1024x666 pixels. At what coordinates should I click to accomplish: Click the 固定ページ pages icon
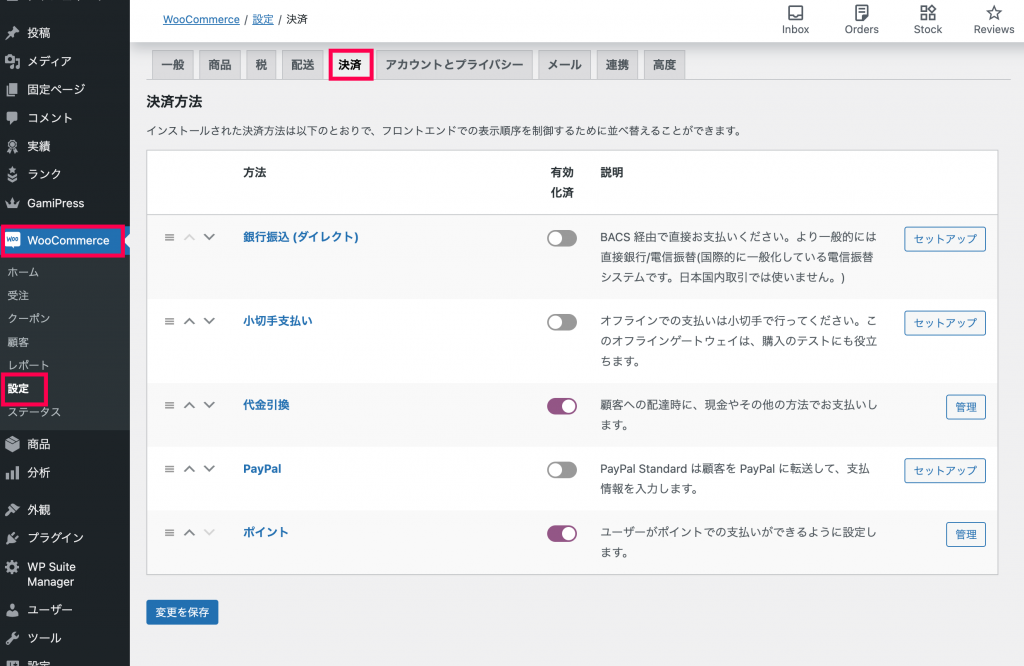point(12,89)
